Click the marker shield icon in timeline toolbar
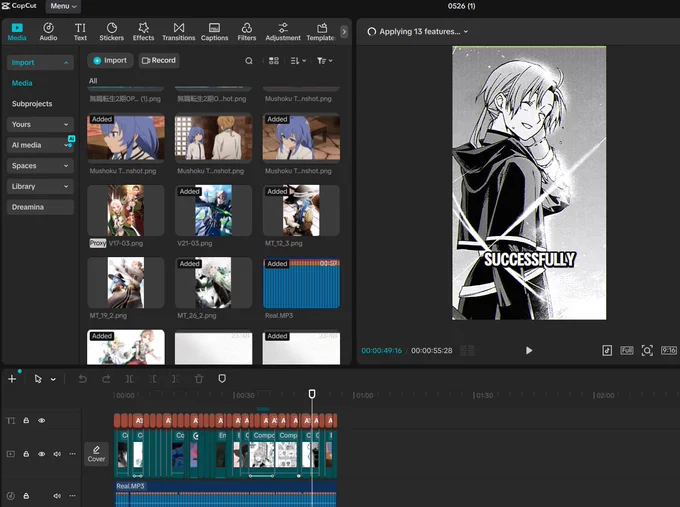This screenshot has height=507, width=680. (x=222, y=379)
